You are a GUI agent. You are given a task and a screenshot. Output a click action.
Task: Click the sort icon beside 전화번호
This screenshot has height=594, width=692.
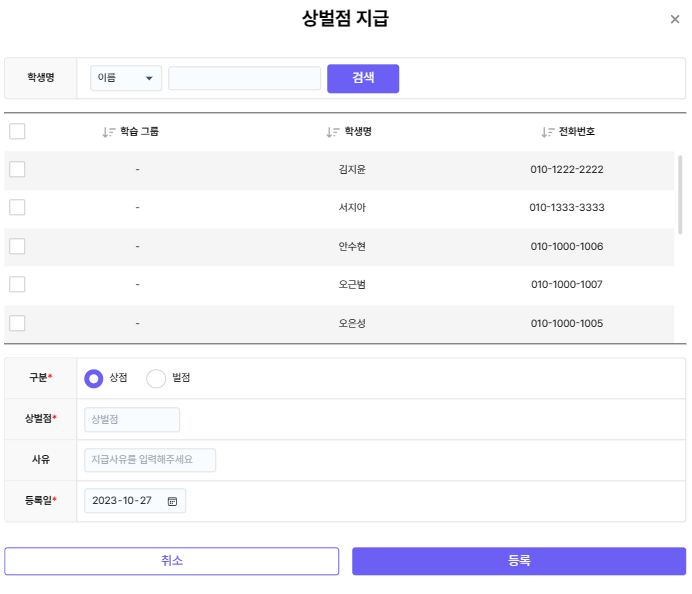(x=547, y=132)
